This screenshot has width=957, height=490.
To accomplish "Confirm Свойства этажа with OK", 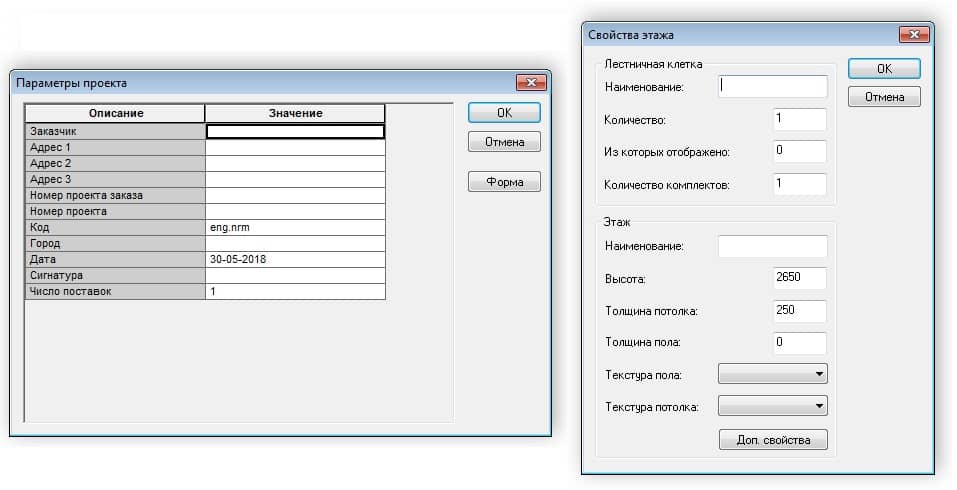I will (884, 69).
